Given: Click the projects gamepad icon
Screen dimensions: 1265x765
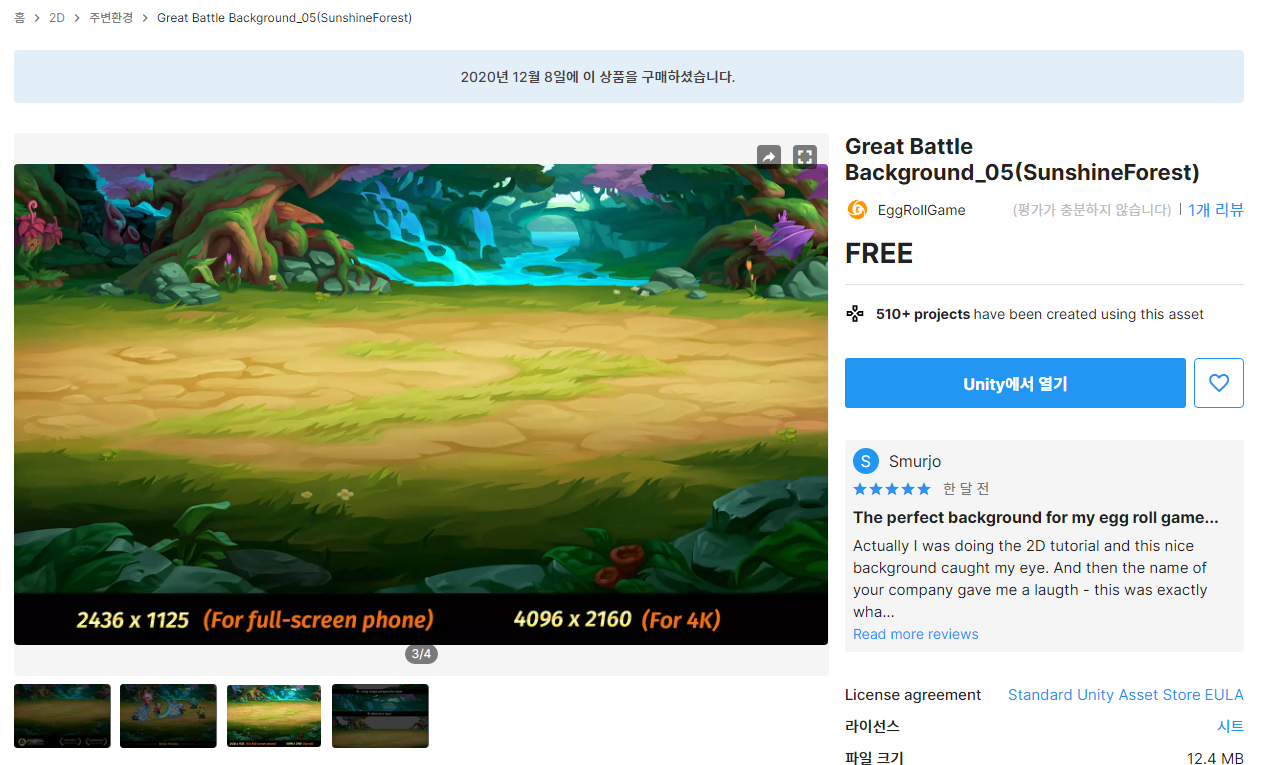Looking at the screenshot, I should [x=855, y=314].
